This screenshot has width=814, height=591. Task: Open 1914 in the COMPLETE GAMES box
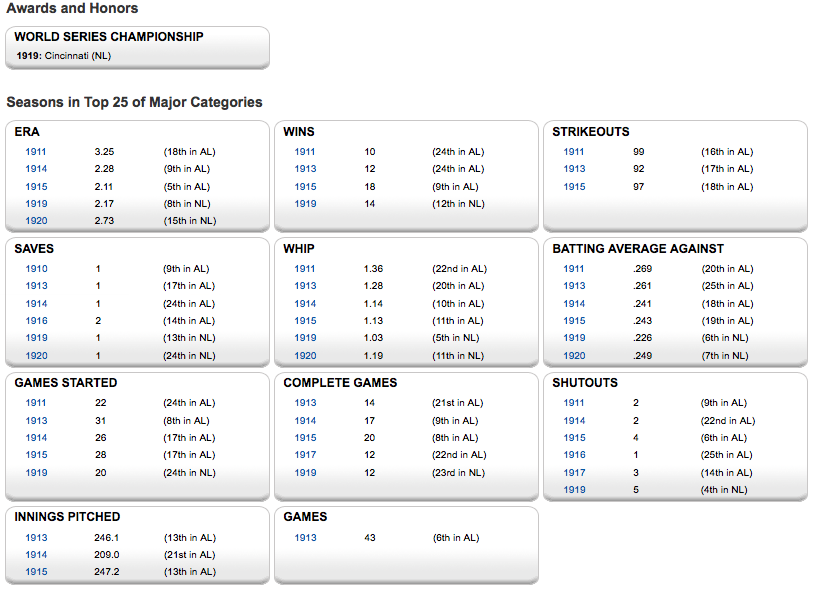click(305, 421)
